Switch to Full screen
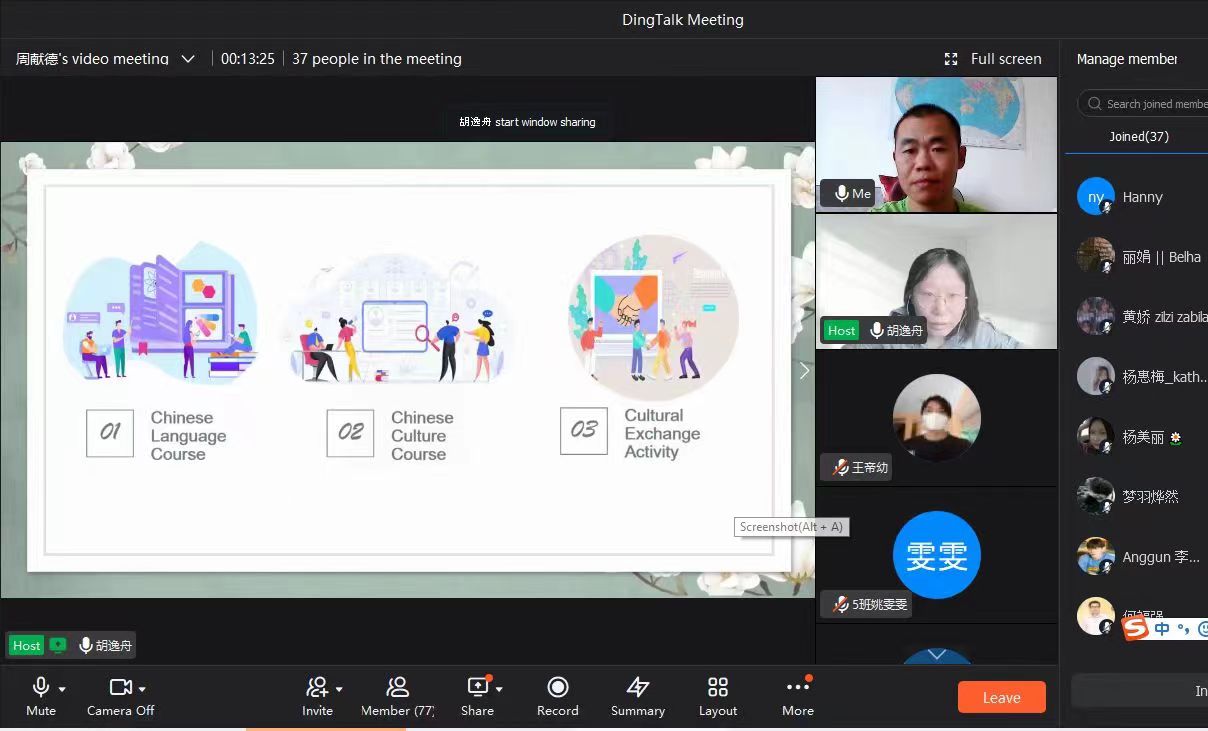Image resolution: width=1208 pixels, height=731 pixels. (x=993, y=59)
